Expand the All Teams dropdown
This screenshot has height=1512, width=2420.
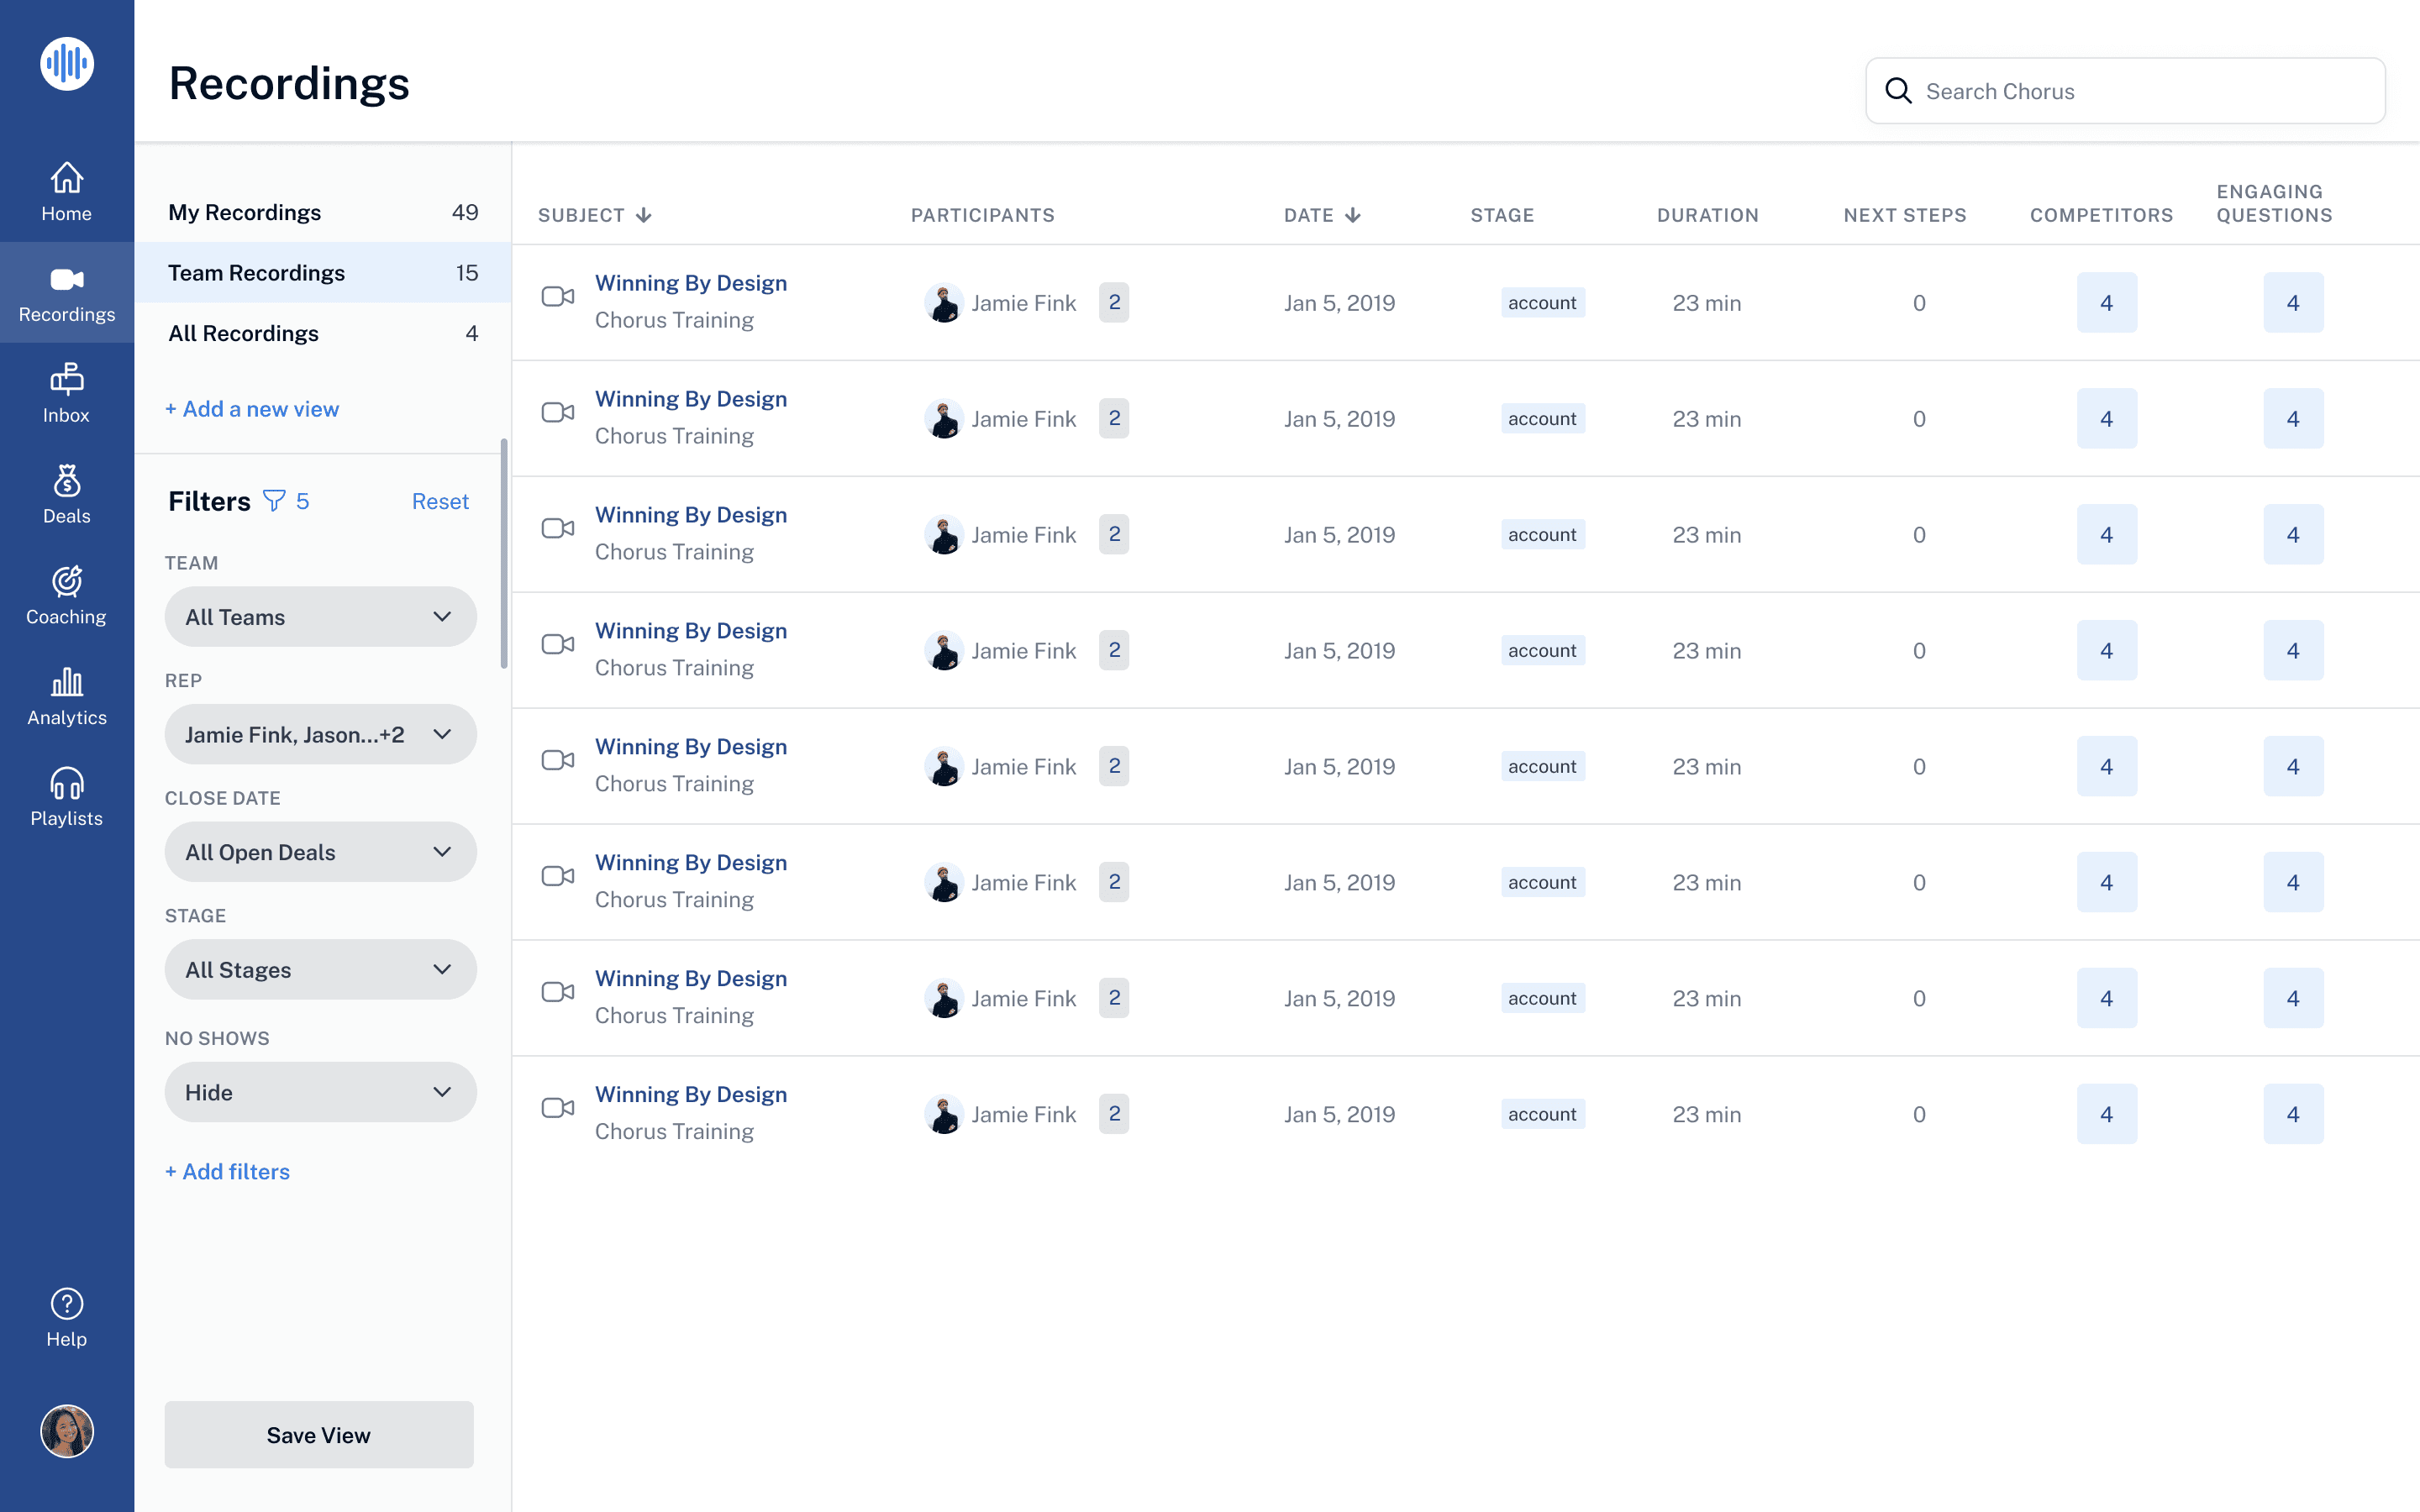320,617
